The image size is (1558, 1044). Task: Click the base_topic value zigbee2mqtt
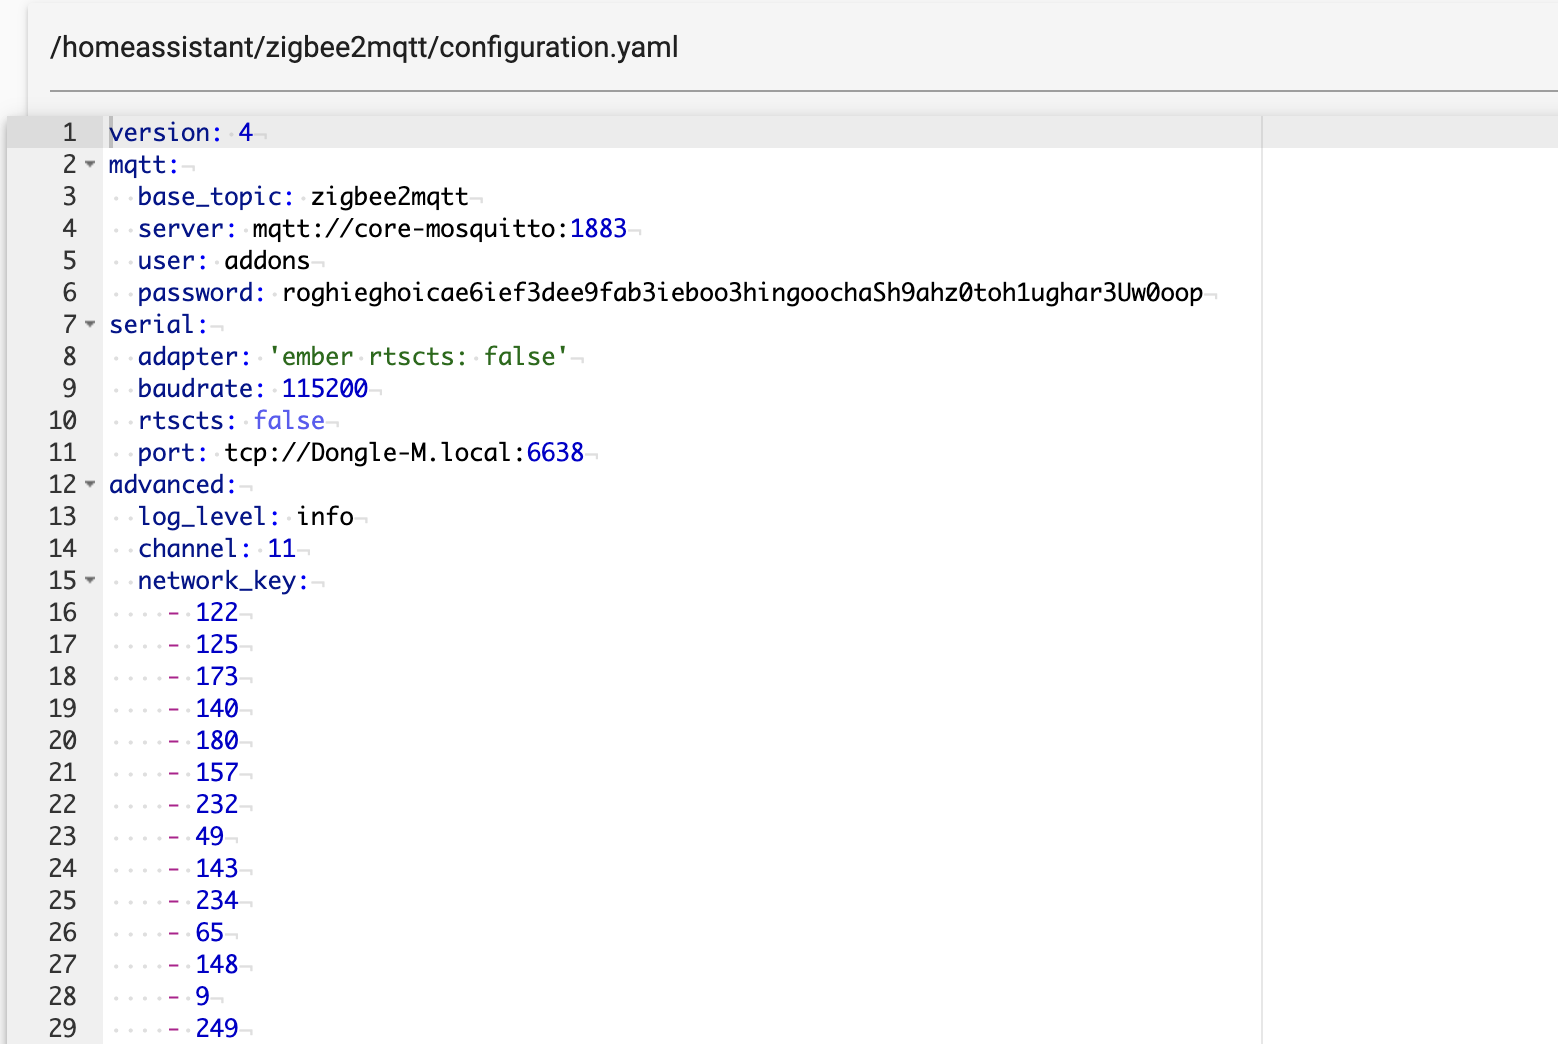pos(389,197)
